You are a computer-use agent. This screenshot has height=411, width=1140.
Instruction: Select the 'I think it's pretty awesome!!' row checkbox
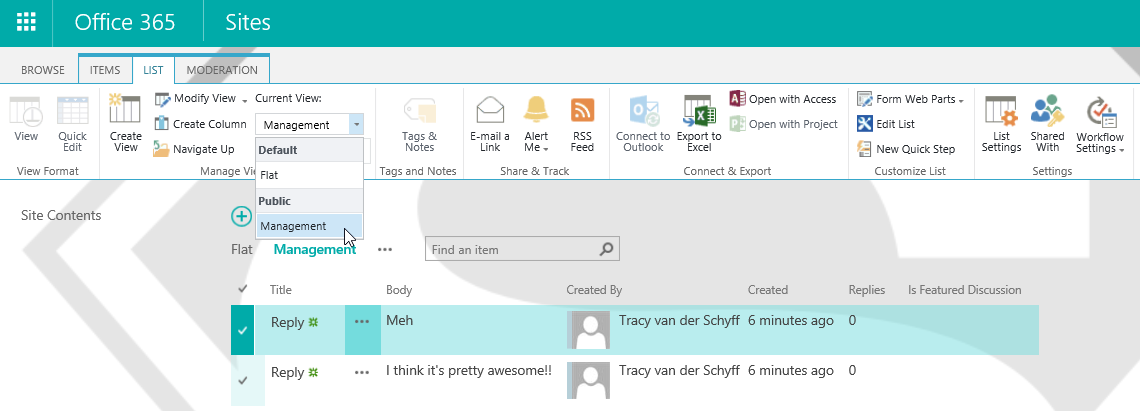click(242, 381)
